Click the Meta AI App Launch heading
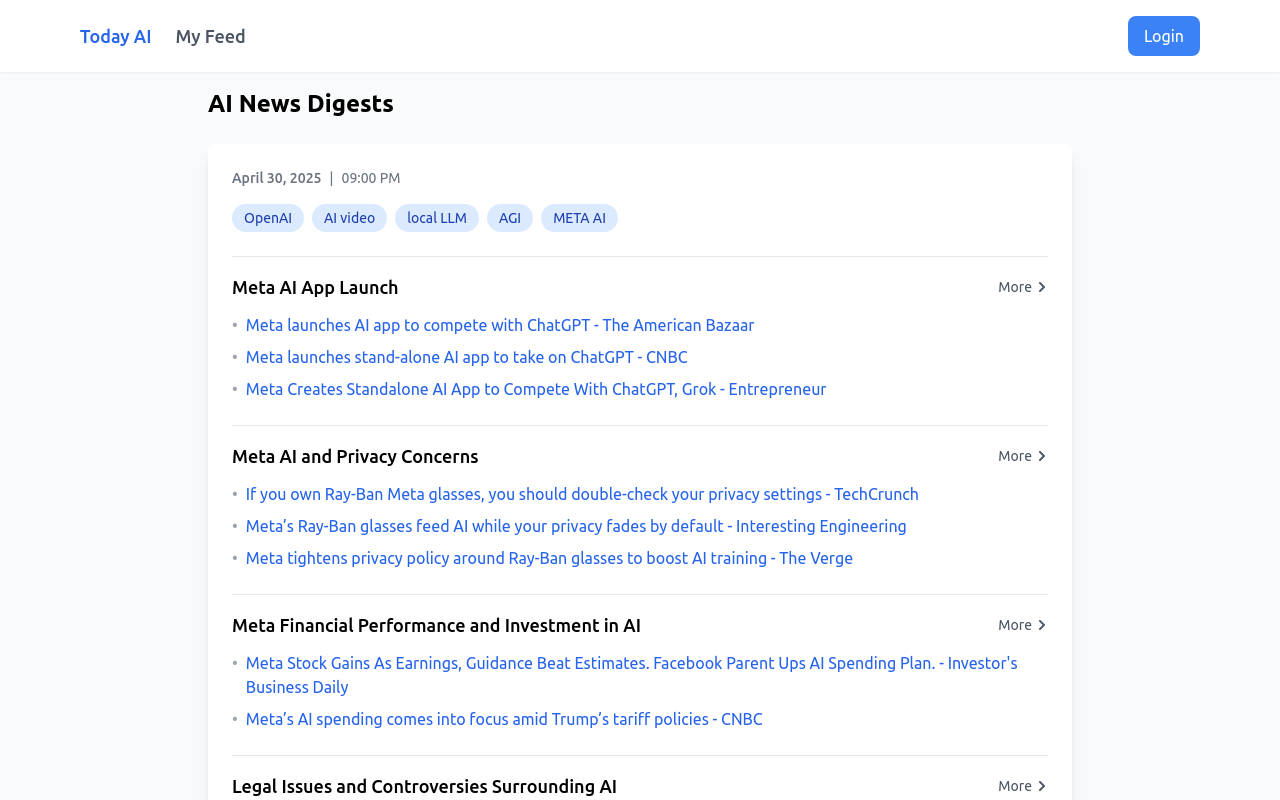The height and width of the screenshot is (800, 1280). [315, 287]
